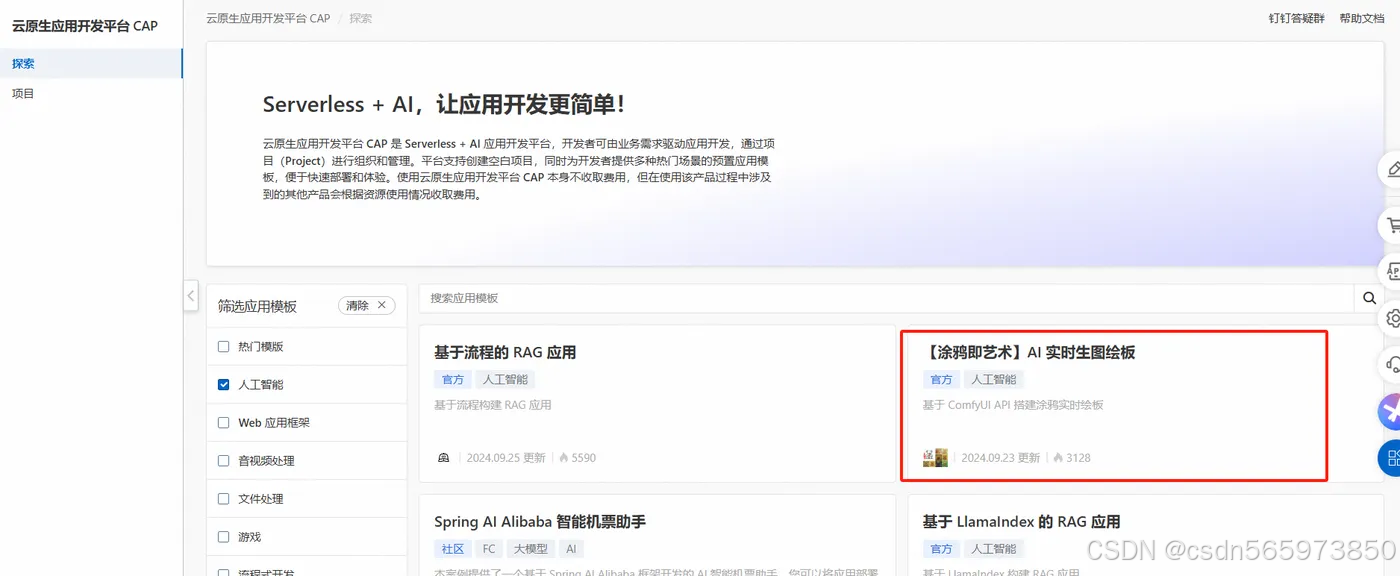The image size is (1400, 576).
Task: Click 基于 ComfyUI API 搭建涂鸦实时绘板 description
Action: (1013, 405)
